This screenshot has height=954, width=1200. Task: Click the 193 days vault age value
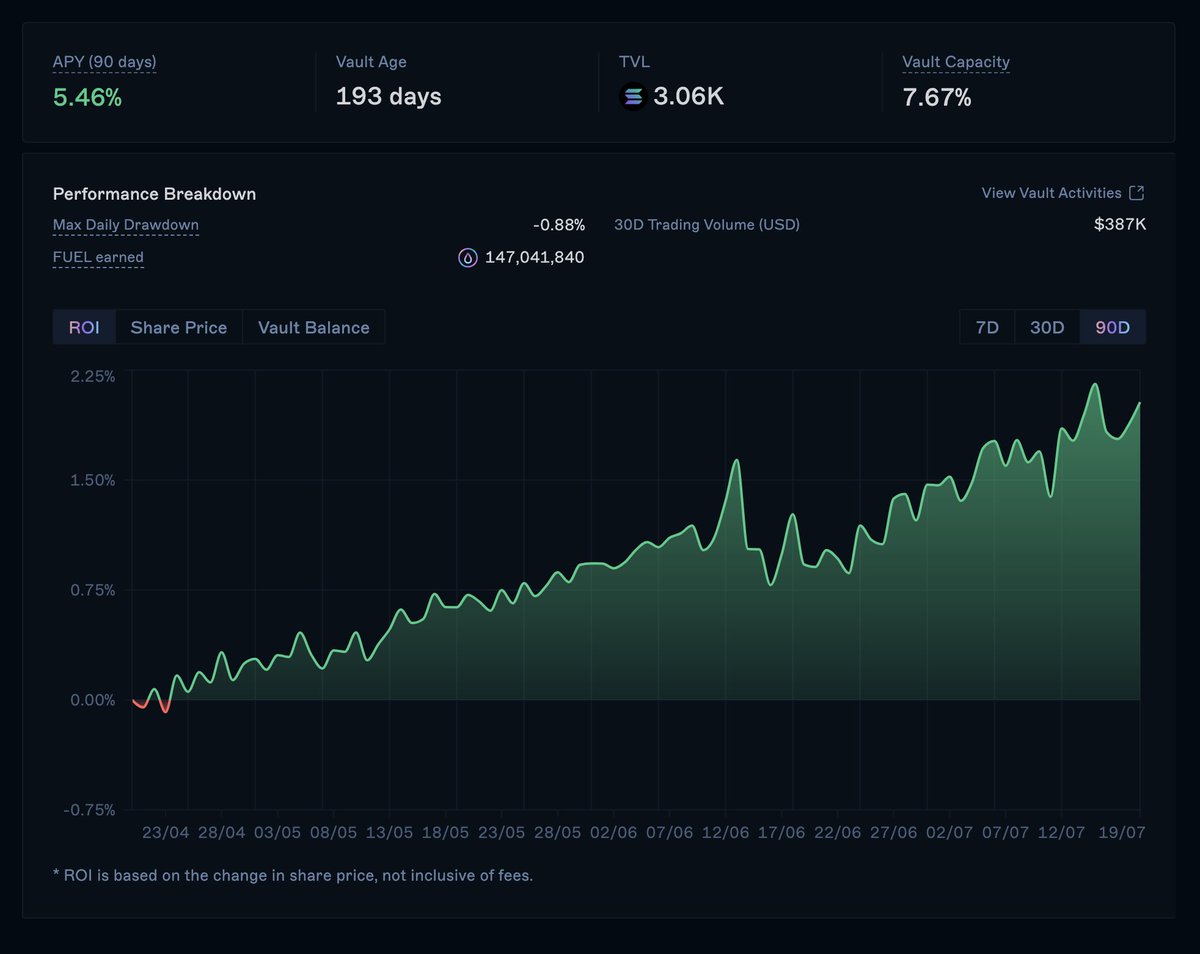point(389,97)
